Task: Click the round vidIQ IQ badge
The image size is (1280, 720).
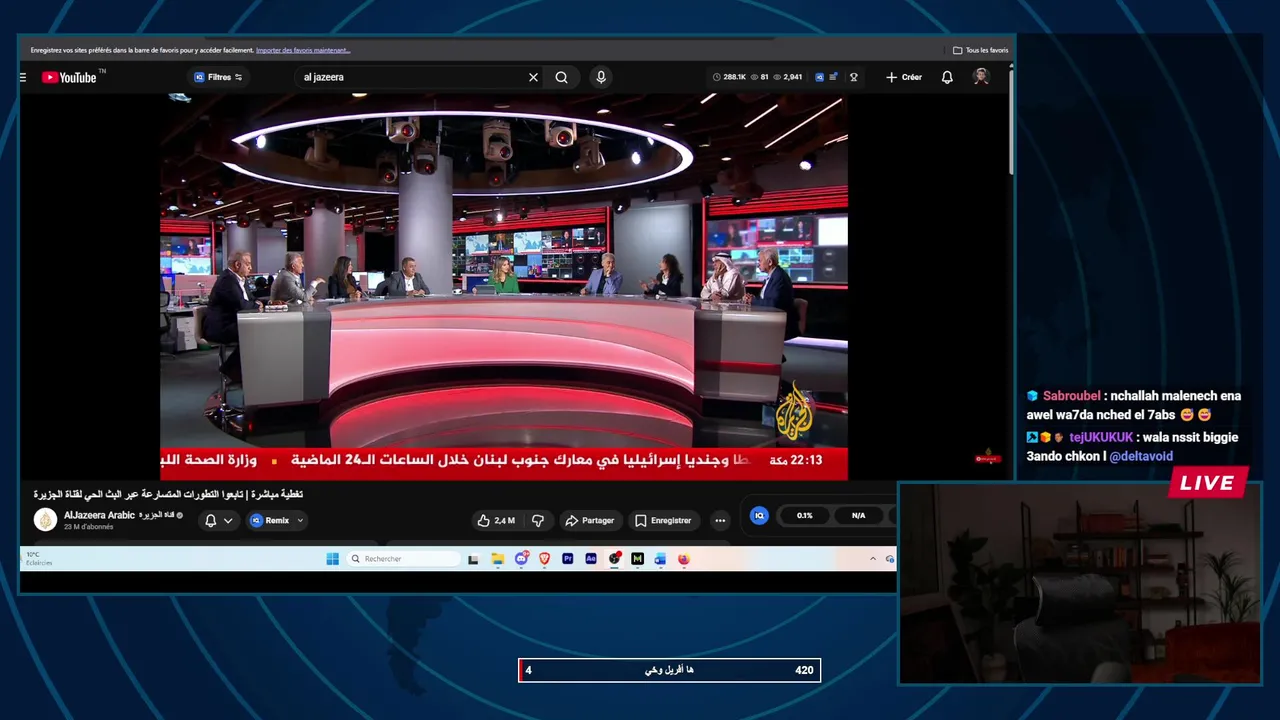Action: [759, 515]
